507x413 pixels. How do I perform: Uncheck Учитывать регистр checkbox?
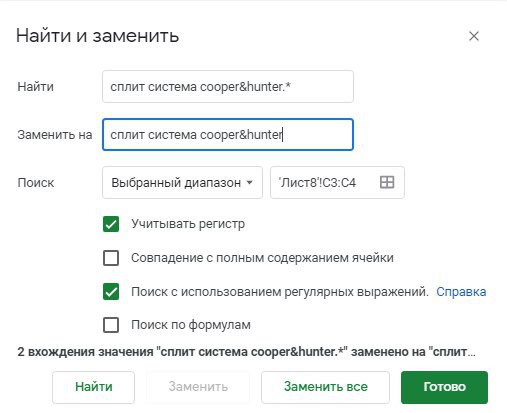[111, 224]
